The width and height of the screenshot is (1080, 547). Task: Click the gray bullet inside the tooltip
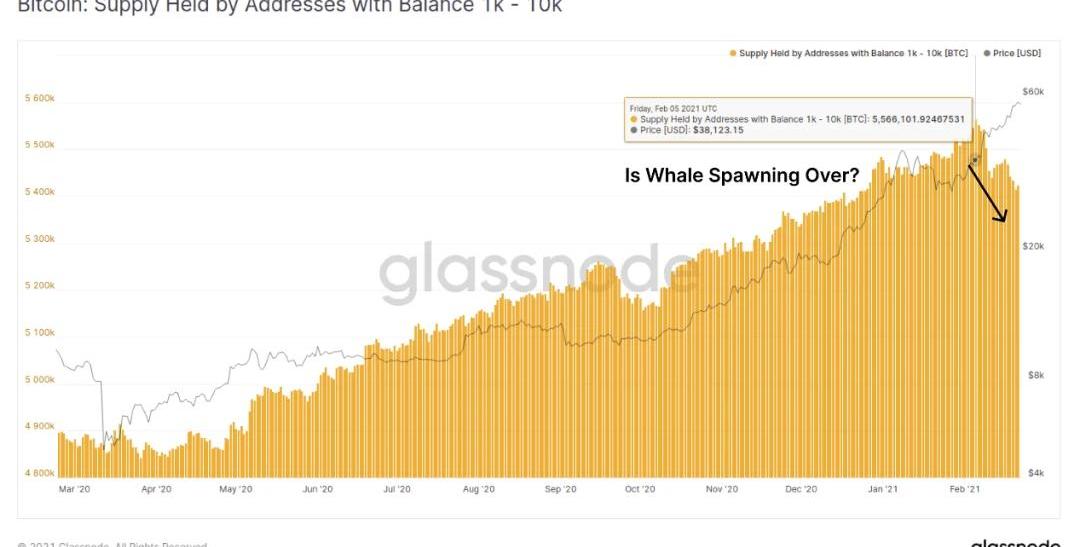click(x=633, y=130)
